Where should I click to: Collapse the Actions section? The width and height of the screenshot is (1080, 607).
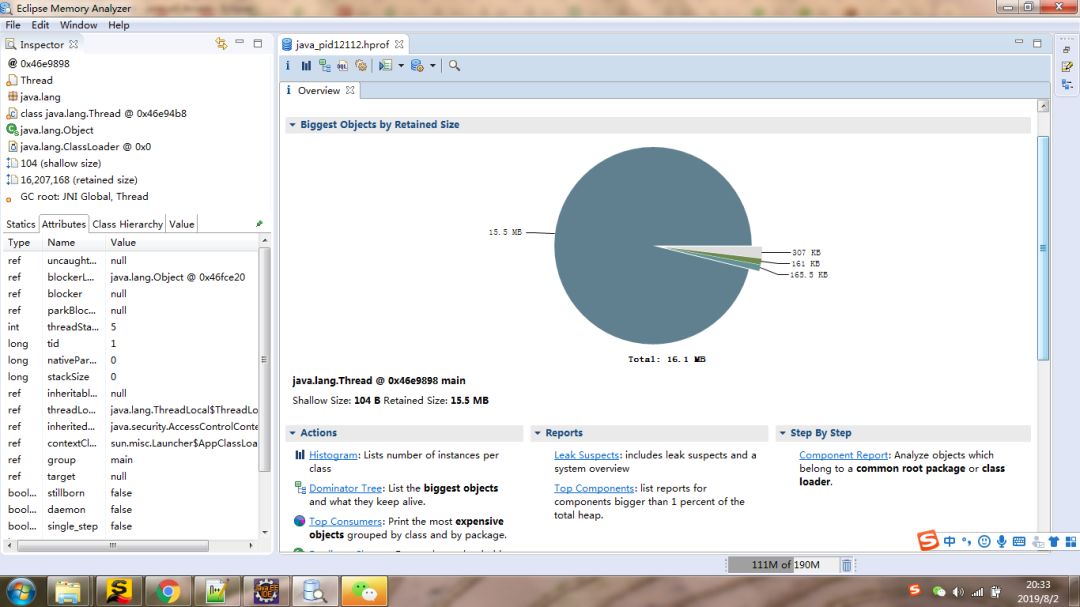[x=293, y=433]
